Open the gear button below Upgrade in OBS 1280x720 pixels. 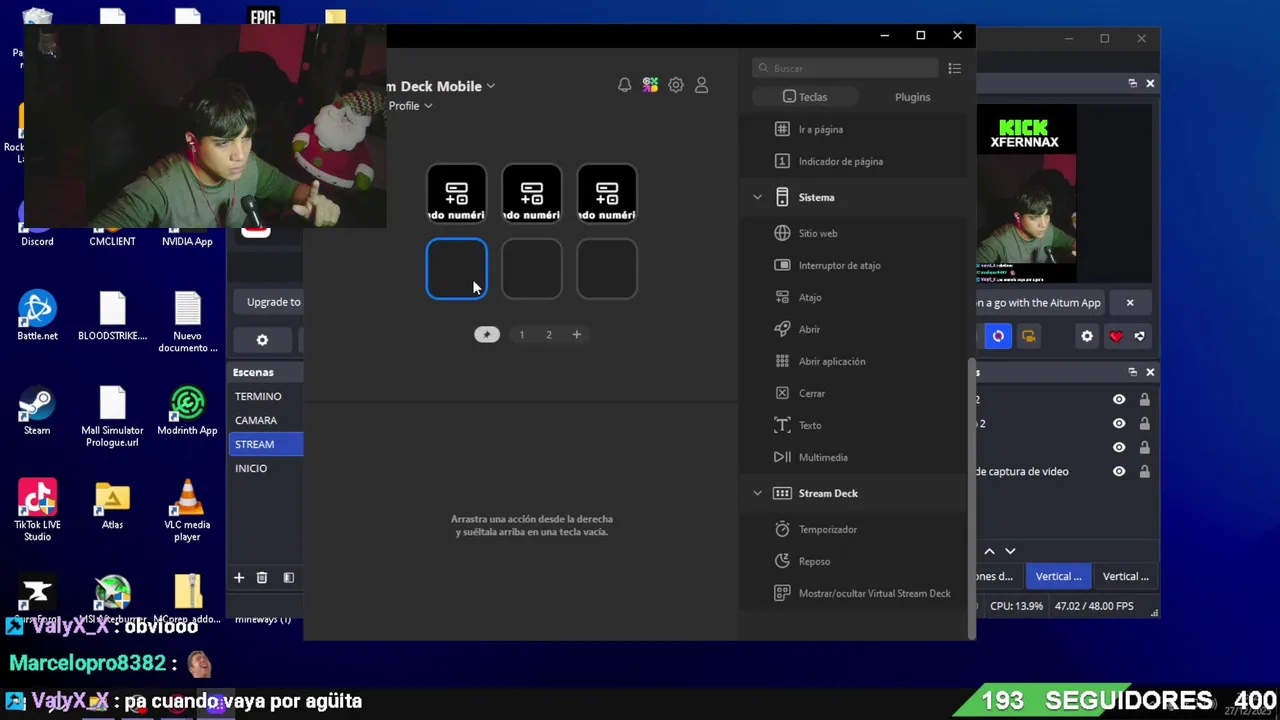262,340
